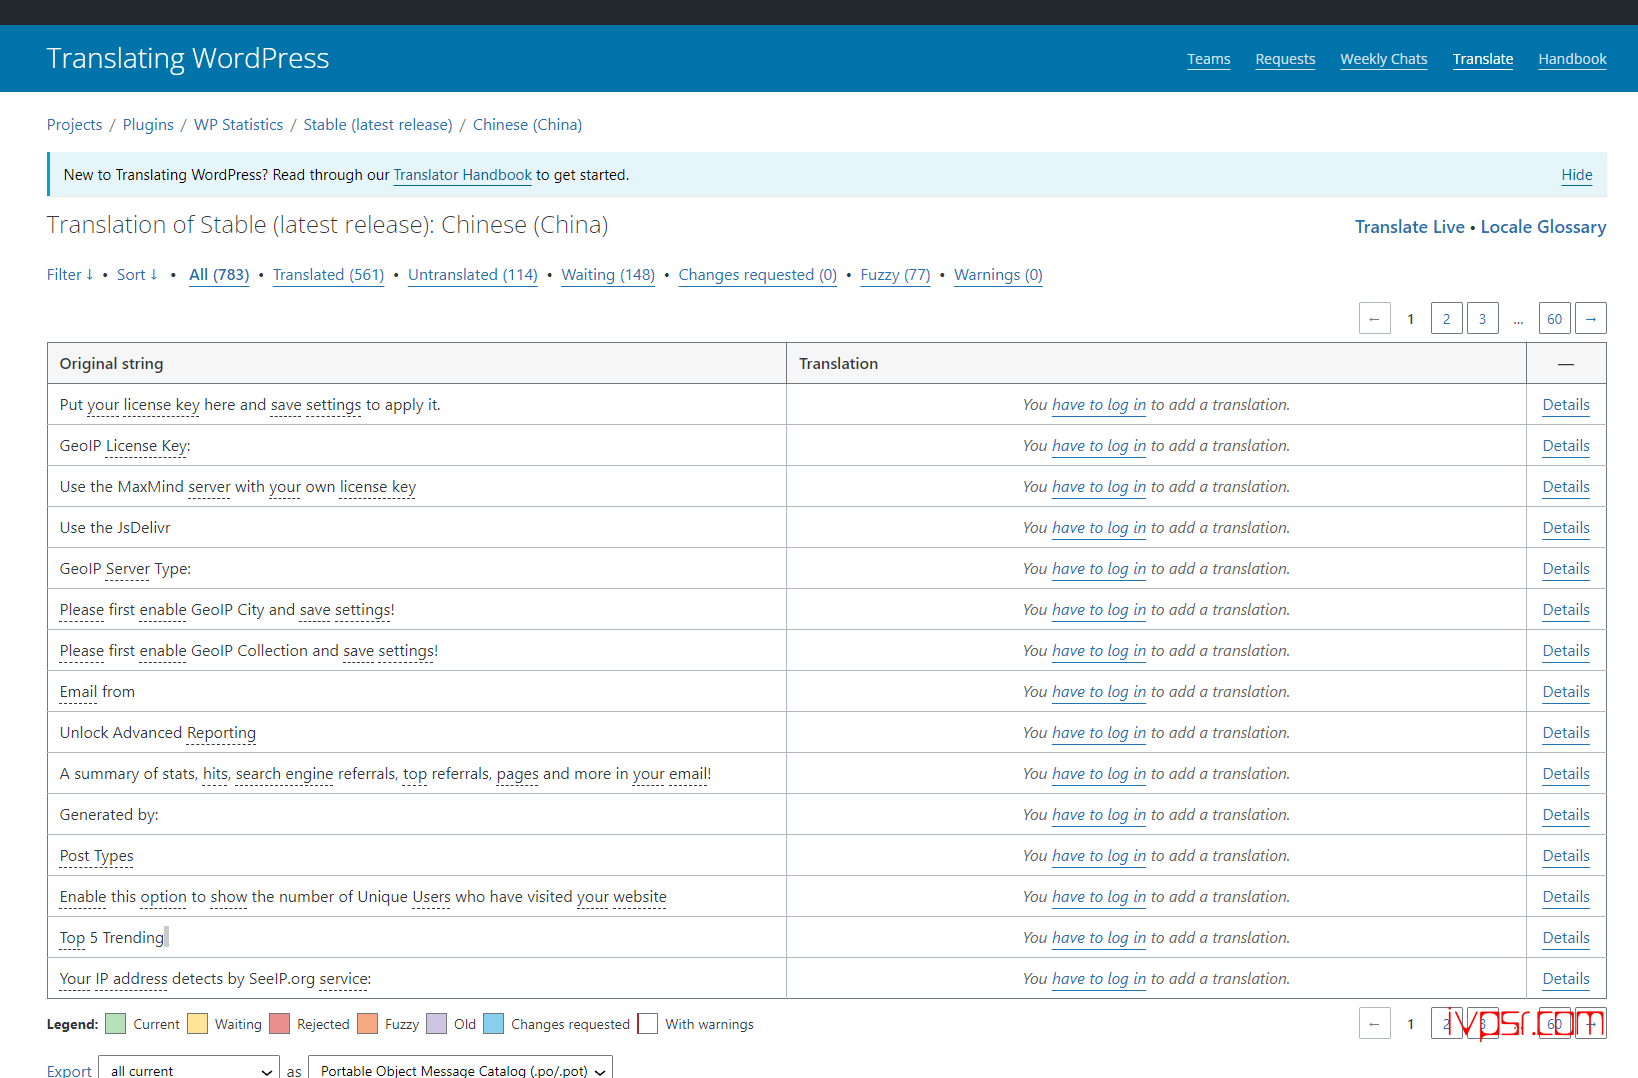Screen dimensions: 1638x1078
Task: Open Translate in the header navigation
Action: point(1482,59)
